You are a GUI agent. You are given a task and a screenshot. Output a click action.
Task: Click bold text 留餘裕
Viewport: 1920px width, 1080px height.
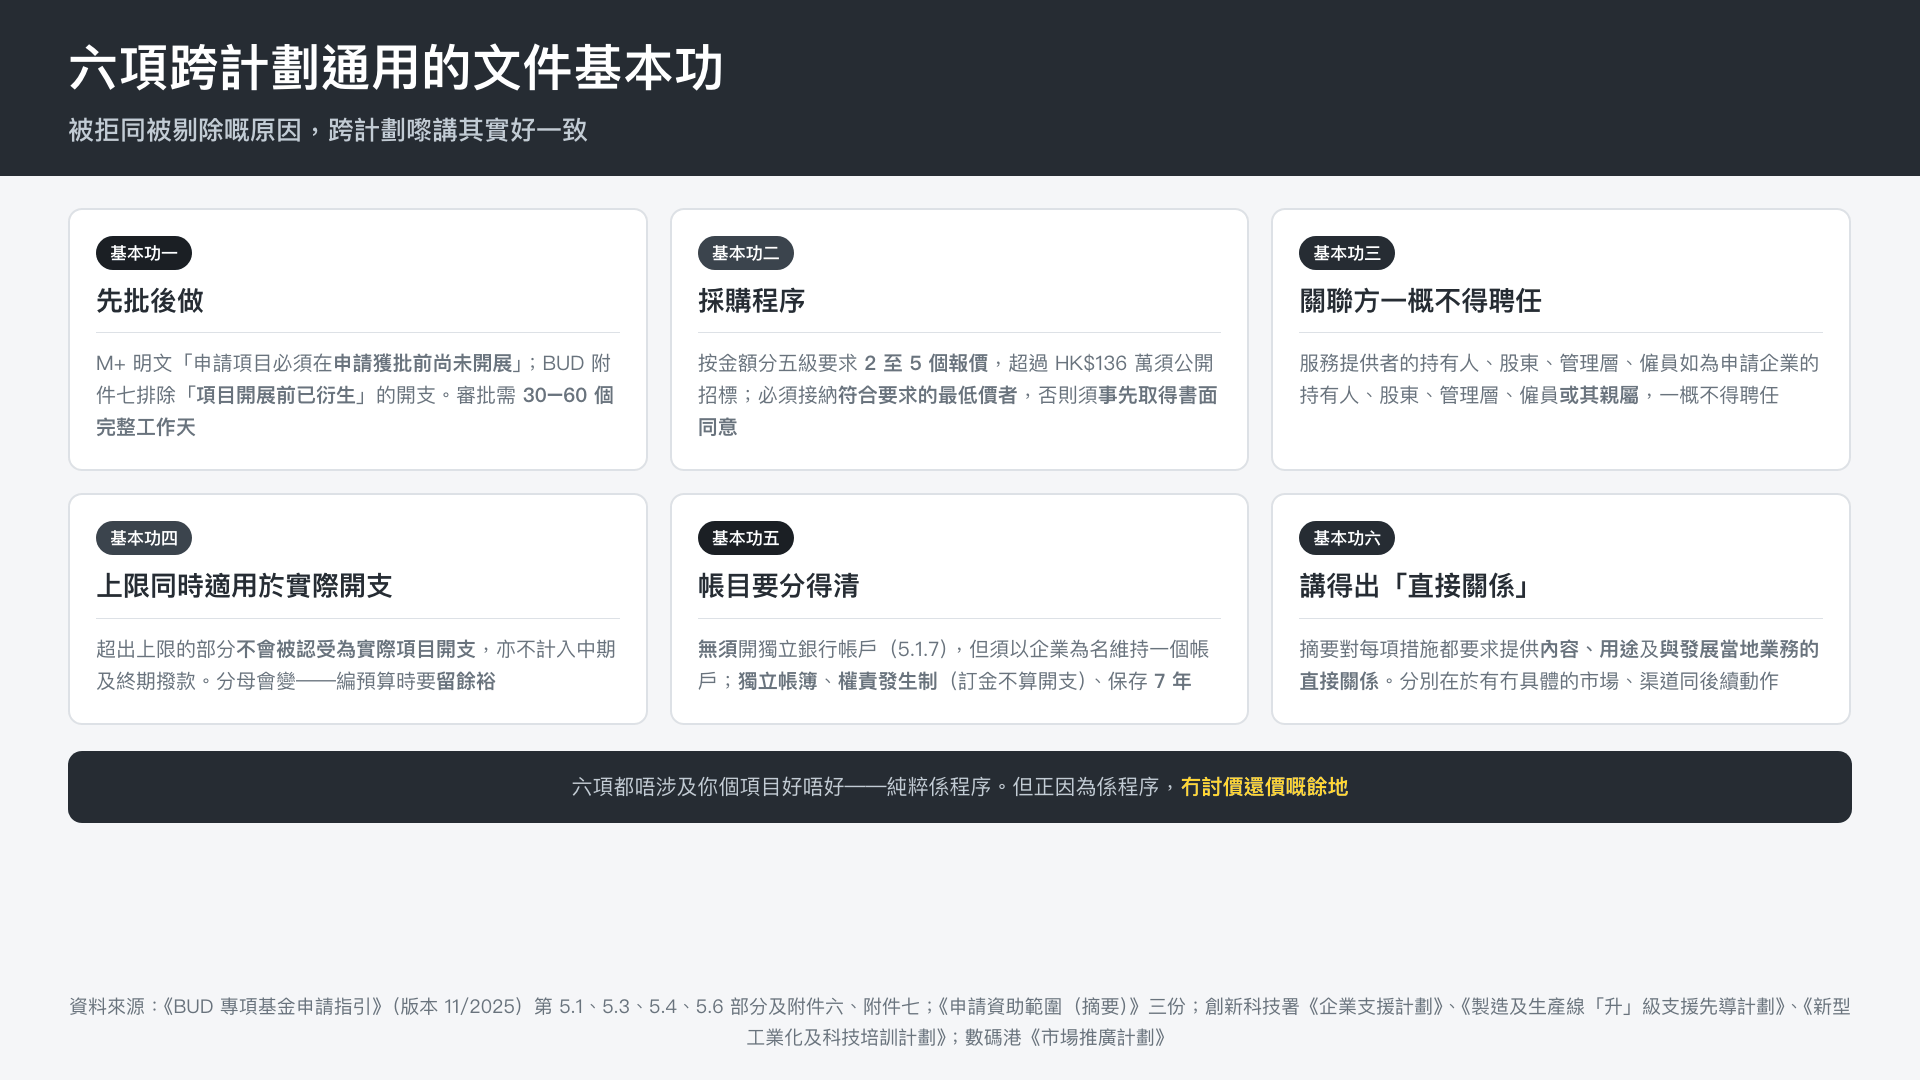(466, 681)
